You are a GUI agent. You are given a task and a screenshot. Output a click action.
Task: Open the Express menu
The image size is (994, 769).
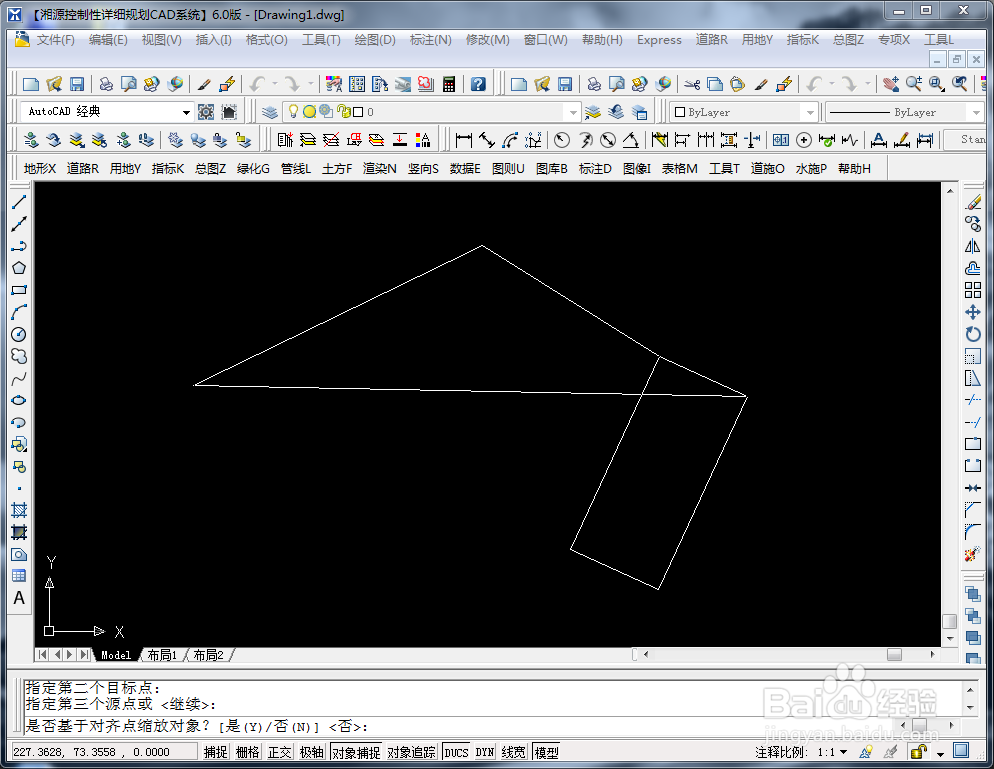pos(659,40)
